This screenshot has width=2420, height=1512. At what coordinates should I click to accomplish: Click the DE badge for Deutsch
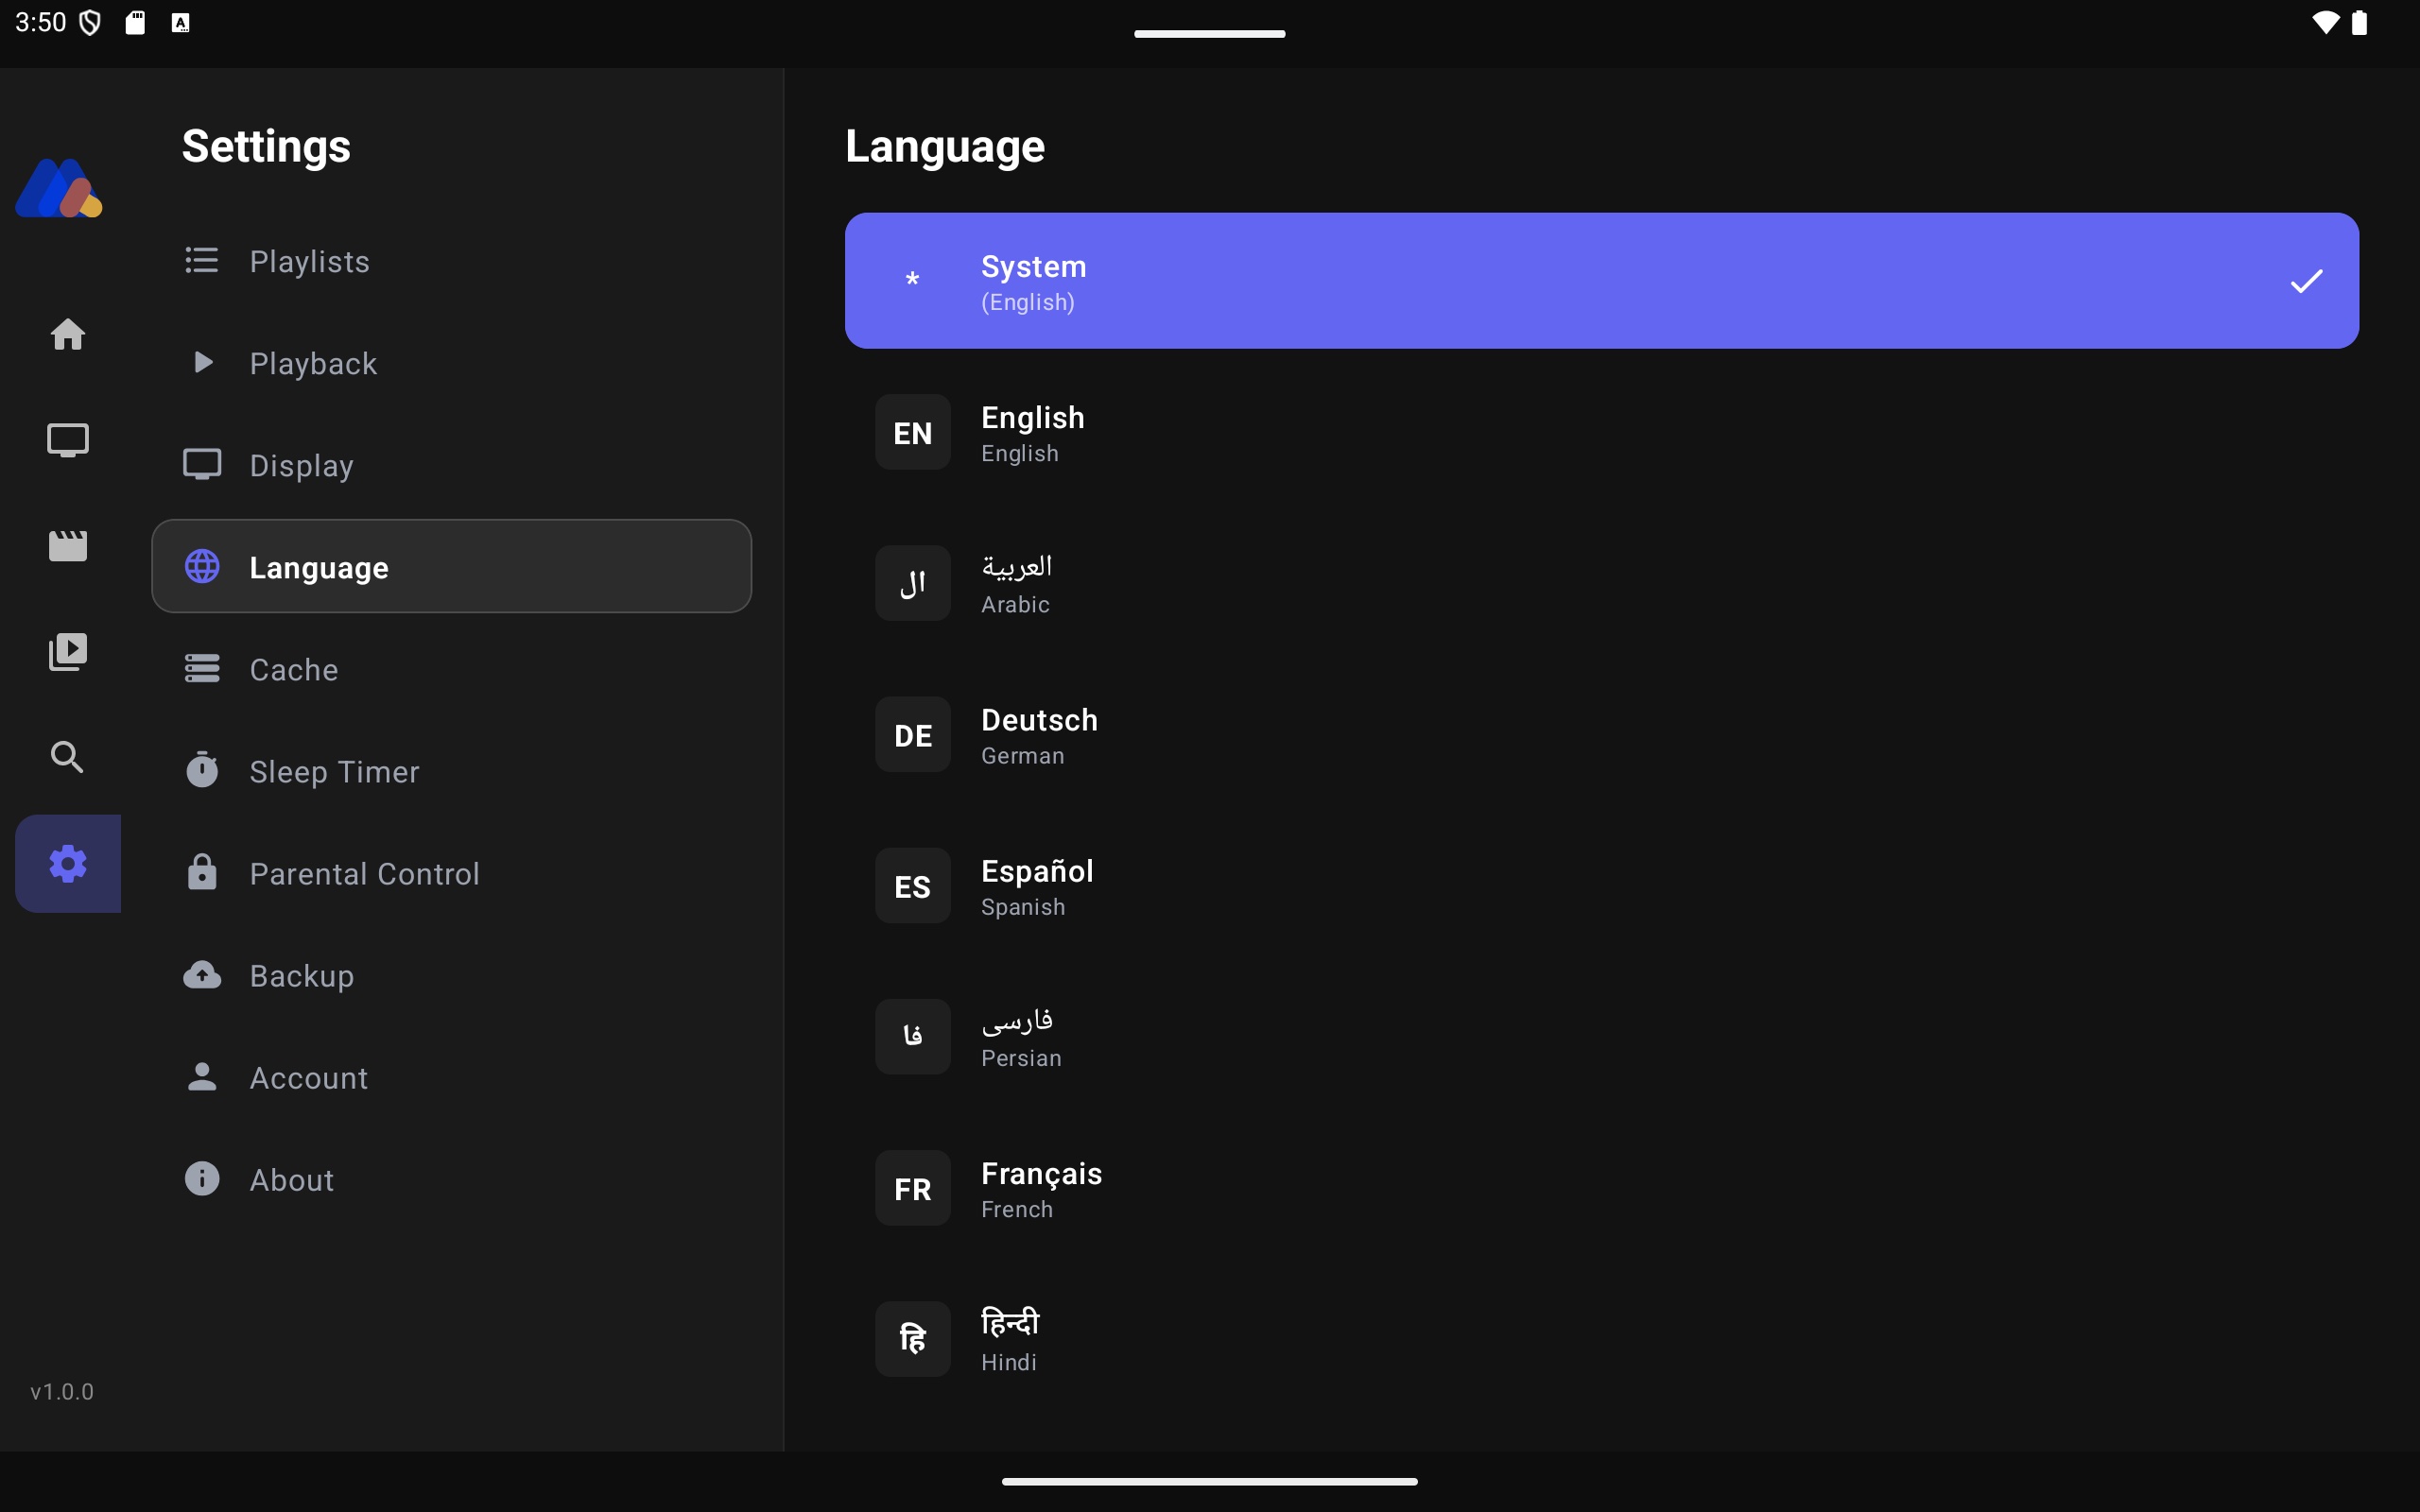[913, 735]
